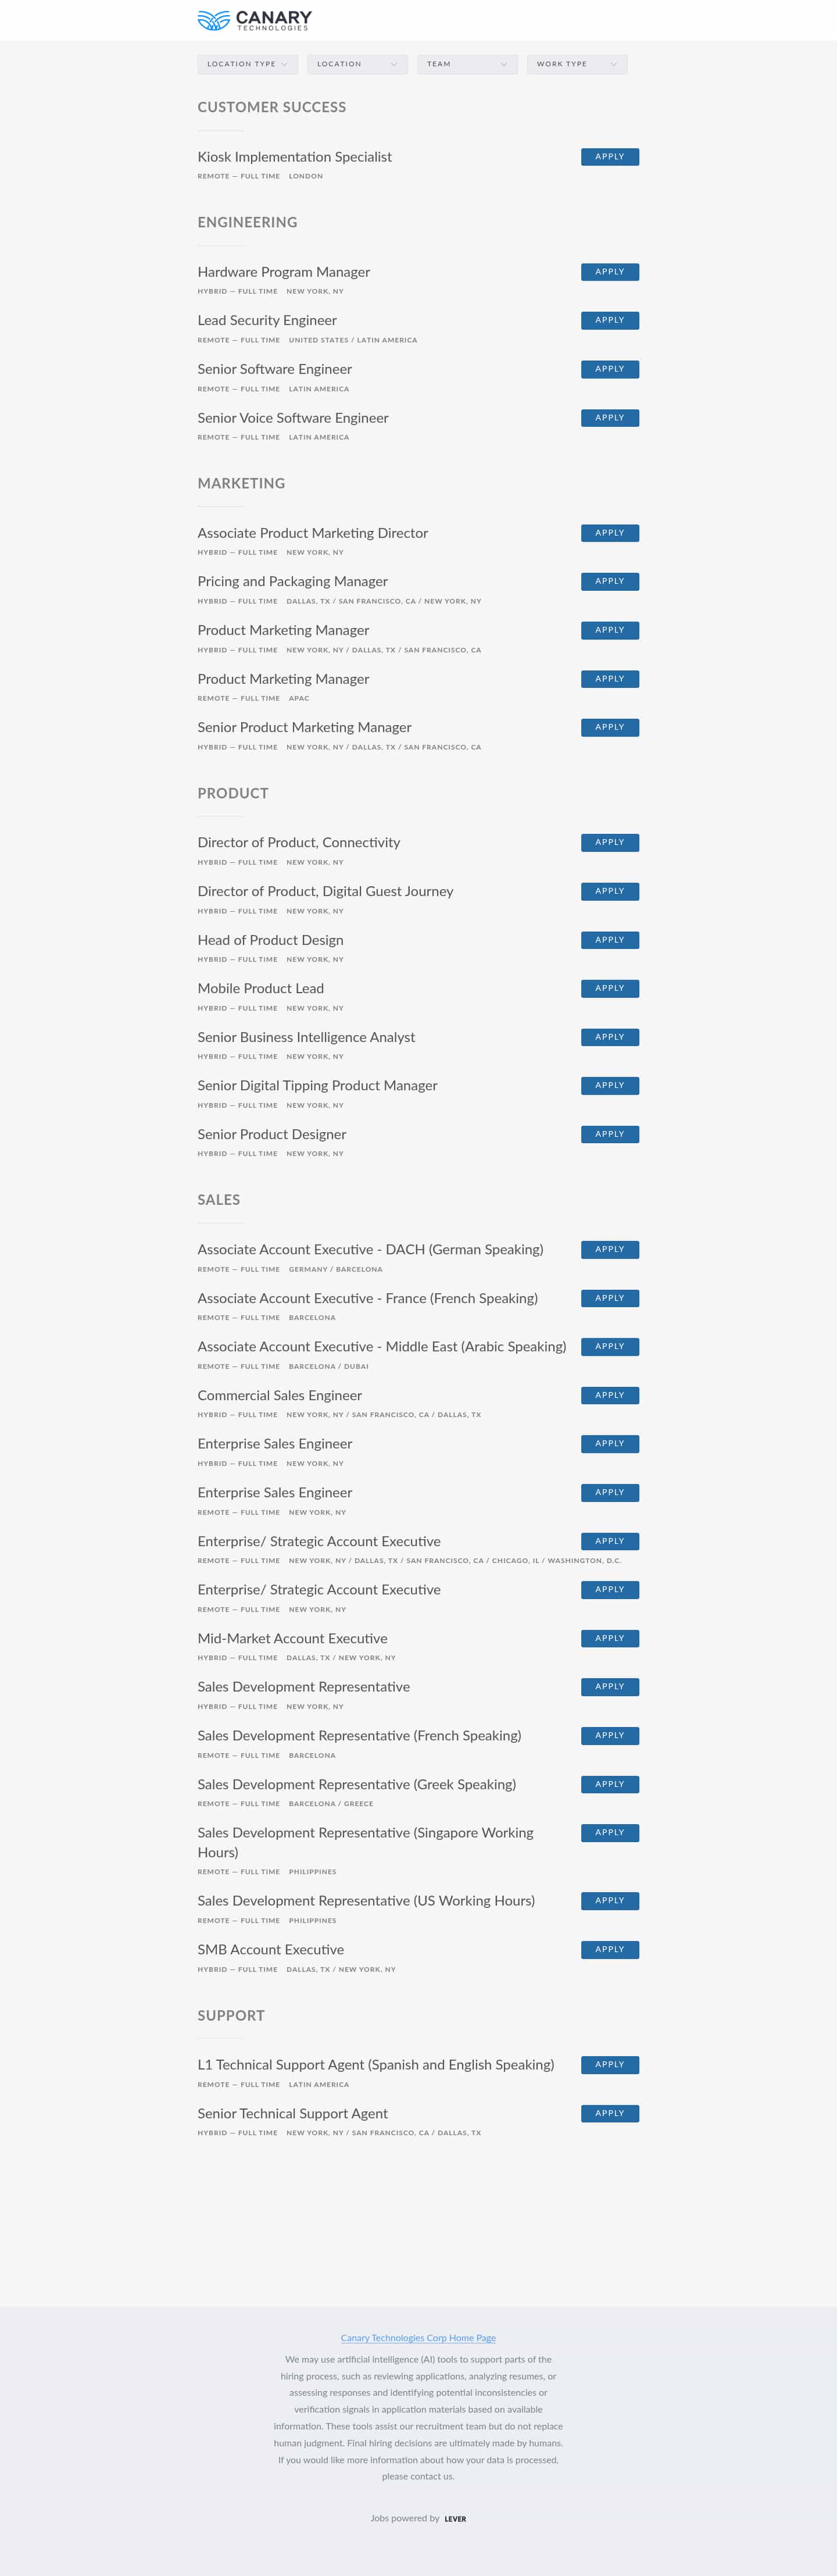Expand the Location filter dropdown

(x=357, y=64)
